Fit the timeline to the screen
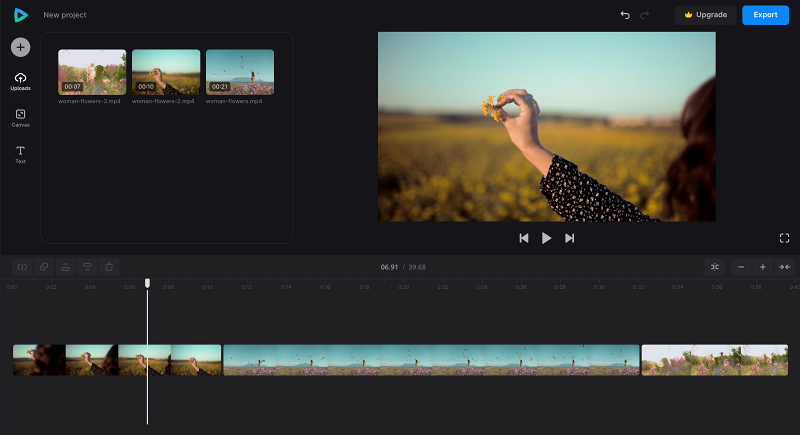The height and width of the screenshot is (435, 800). (784, 267)
